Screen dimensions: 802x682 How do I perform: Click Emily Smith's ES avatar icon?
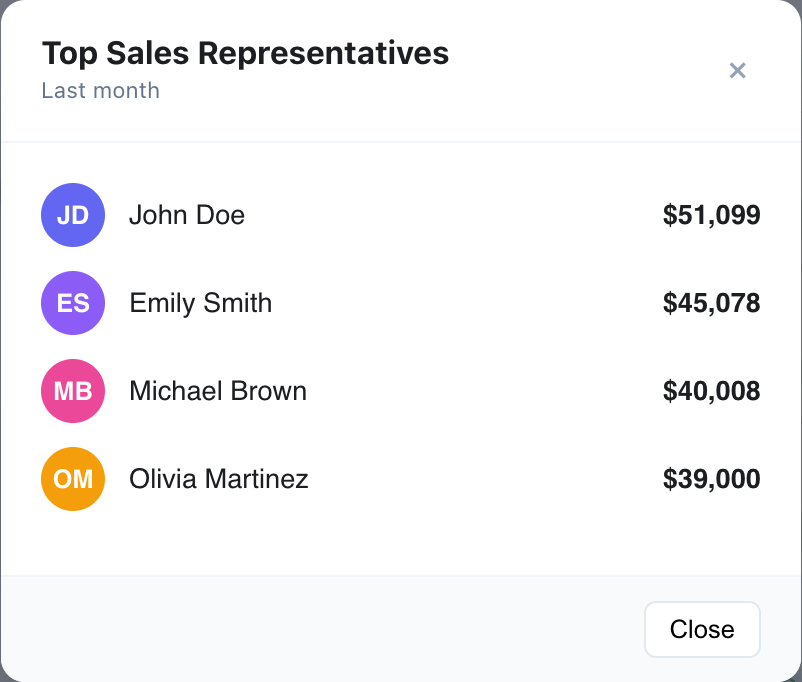tap(72, 303)
